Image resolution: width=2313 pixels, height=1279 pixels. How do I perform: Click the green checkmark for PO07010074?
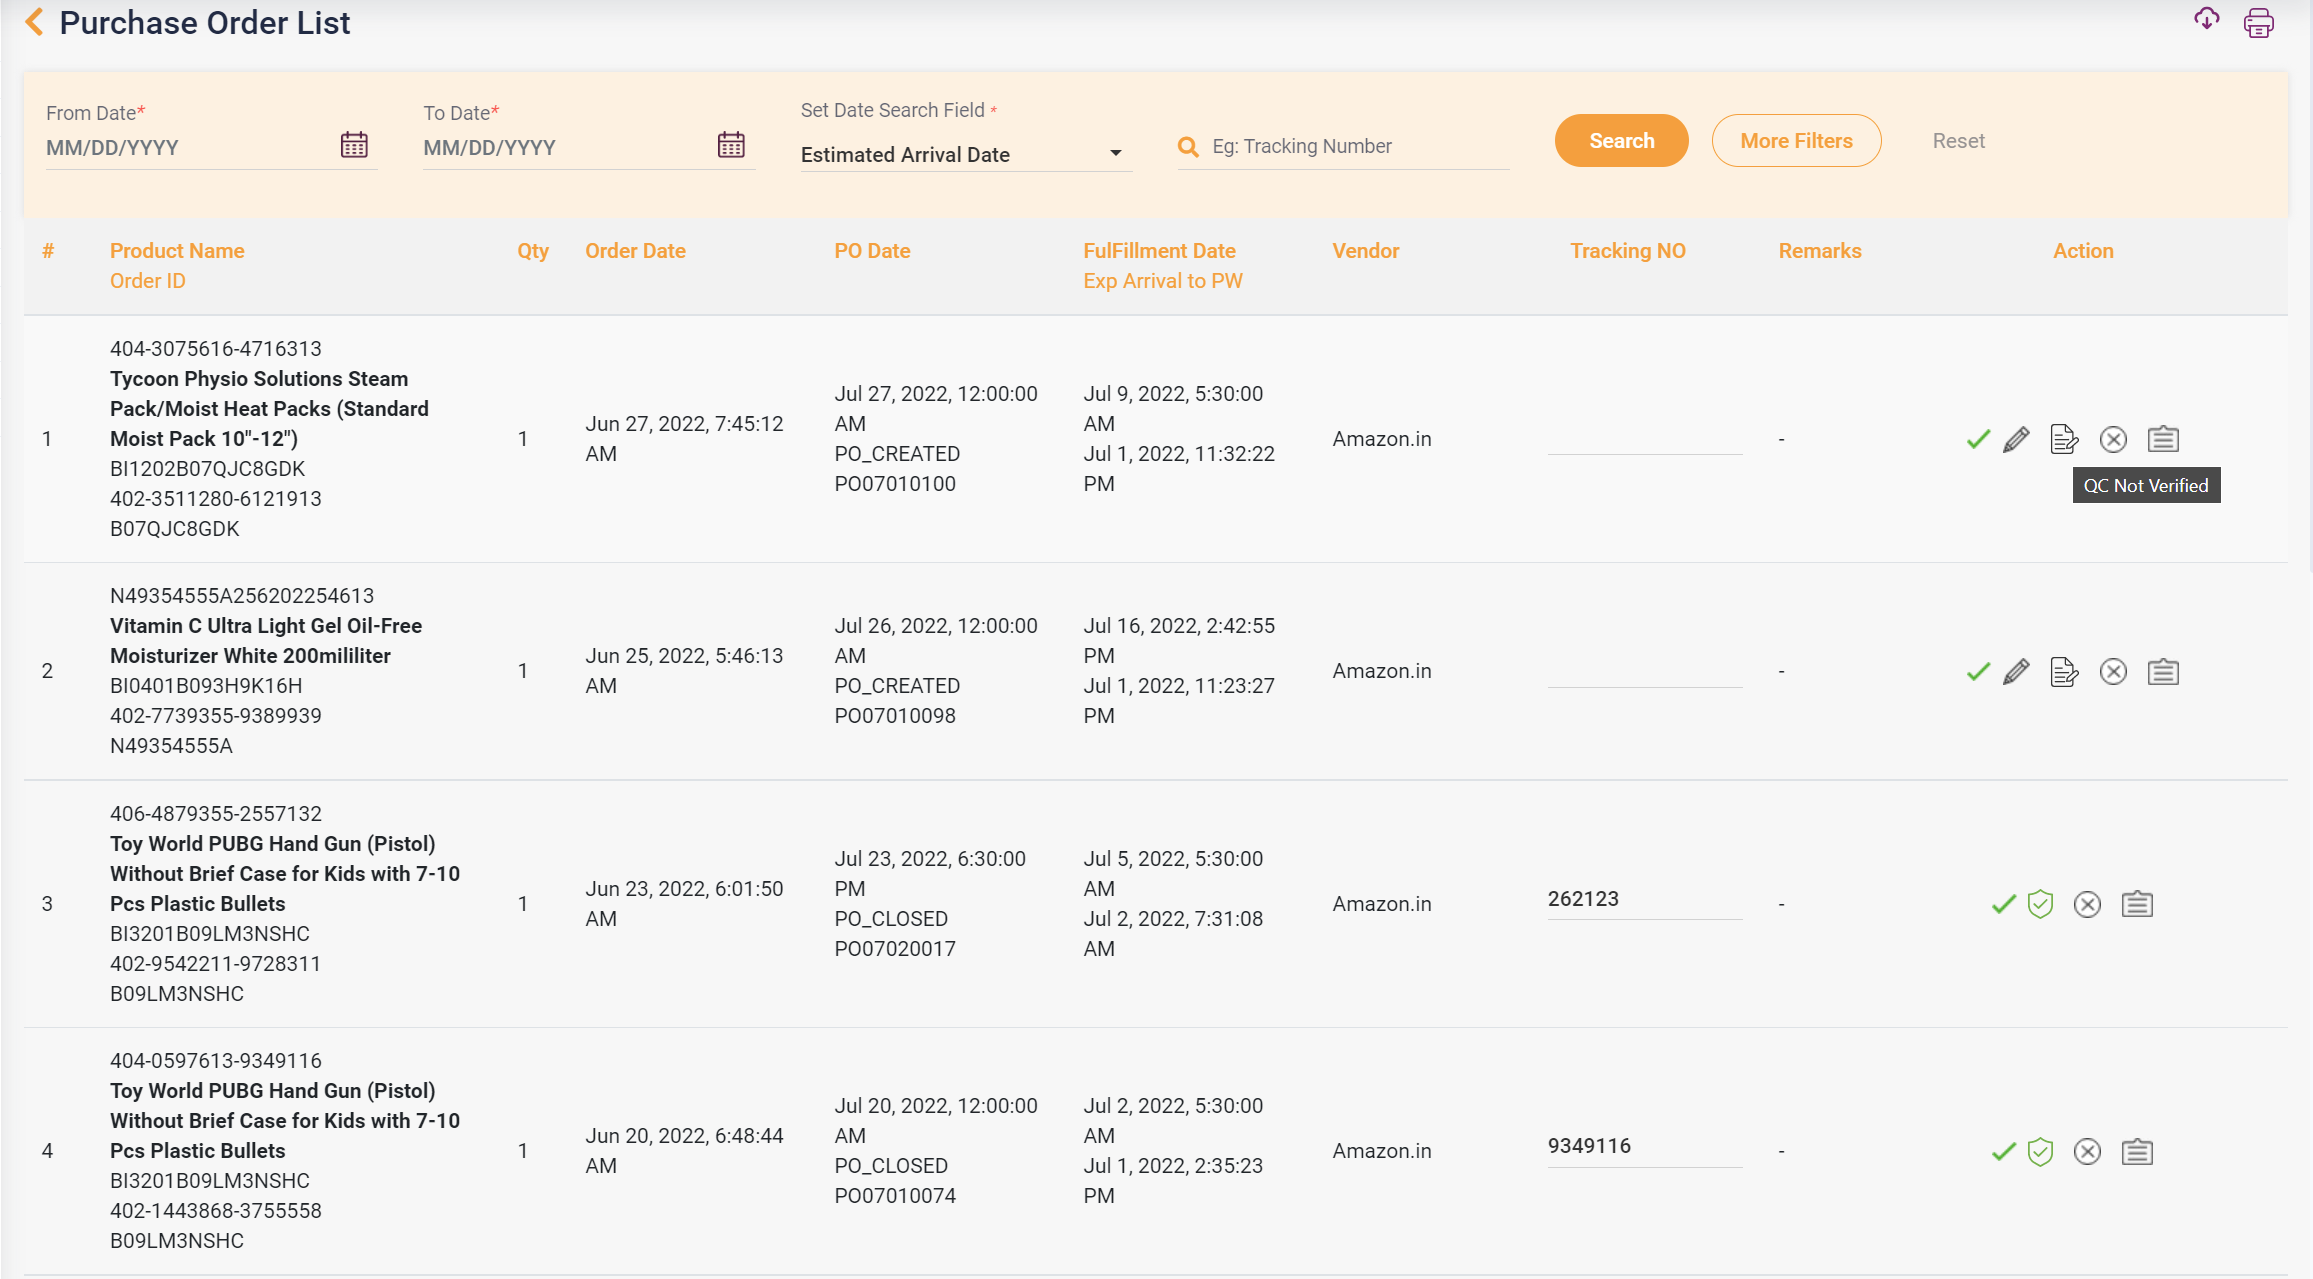tap(2004, 1152)
